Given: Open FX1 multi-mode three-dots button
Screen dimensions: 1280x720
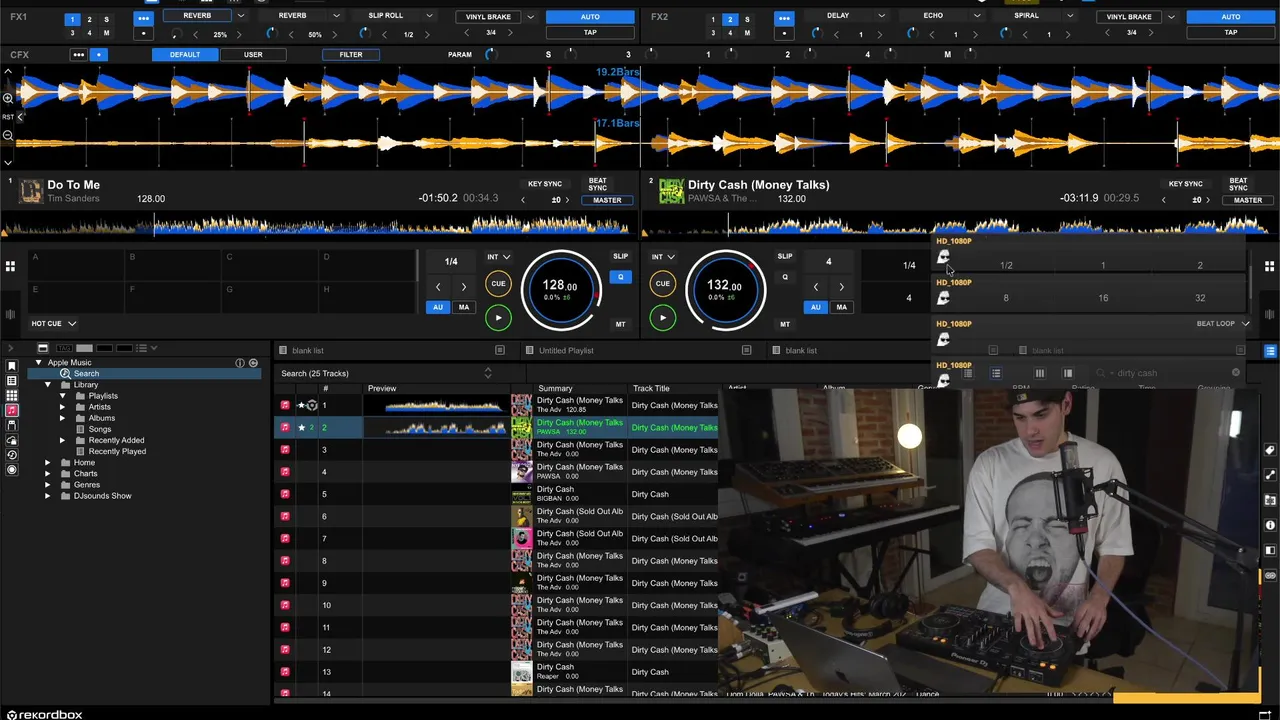Looking at the screenshot, I should pos(143,18).
